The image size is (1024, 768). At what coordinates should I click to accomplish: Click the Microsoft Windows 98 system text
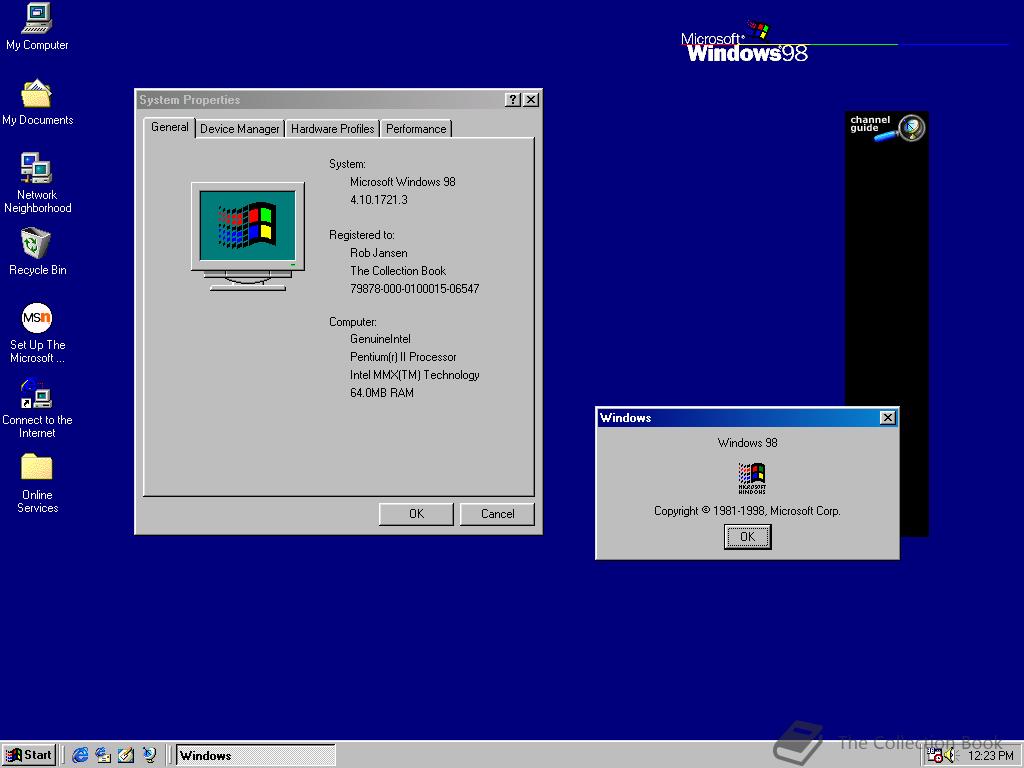pyautogui.click(x=403, y=182)
